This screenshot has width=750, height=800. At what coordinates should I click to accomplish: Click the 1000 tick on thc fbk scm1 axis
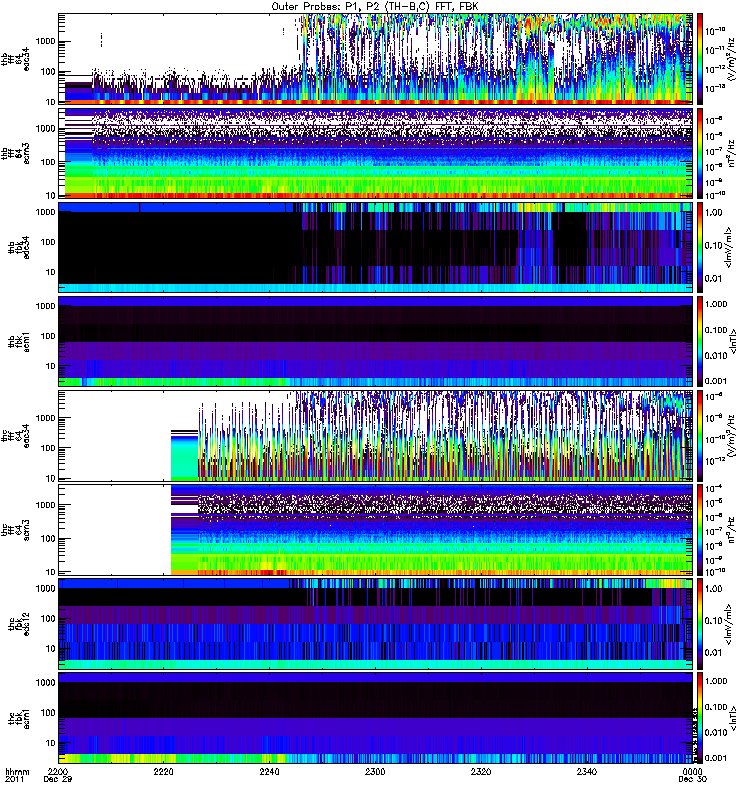pos(45,683)
